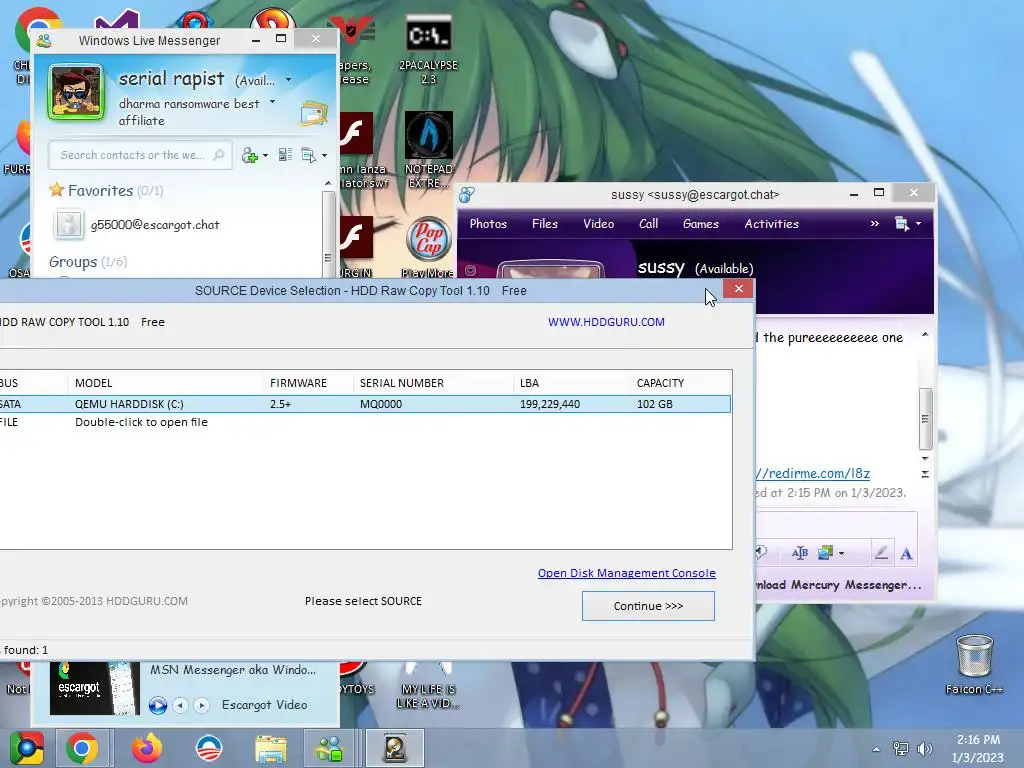The width and height of the screenshot is (1024, 768).
Task: Switch to HDD Raw Copy taskbar icon
Action: tap(394, 748)
